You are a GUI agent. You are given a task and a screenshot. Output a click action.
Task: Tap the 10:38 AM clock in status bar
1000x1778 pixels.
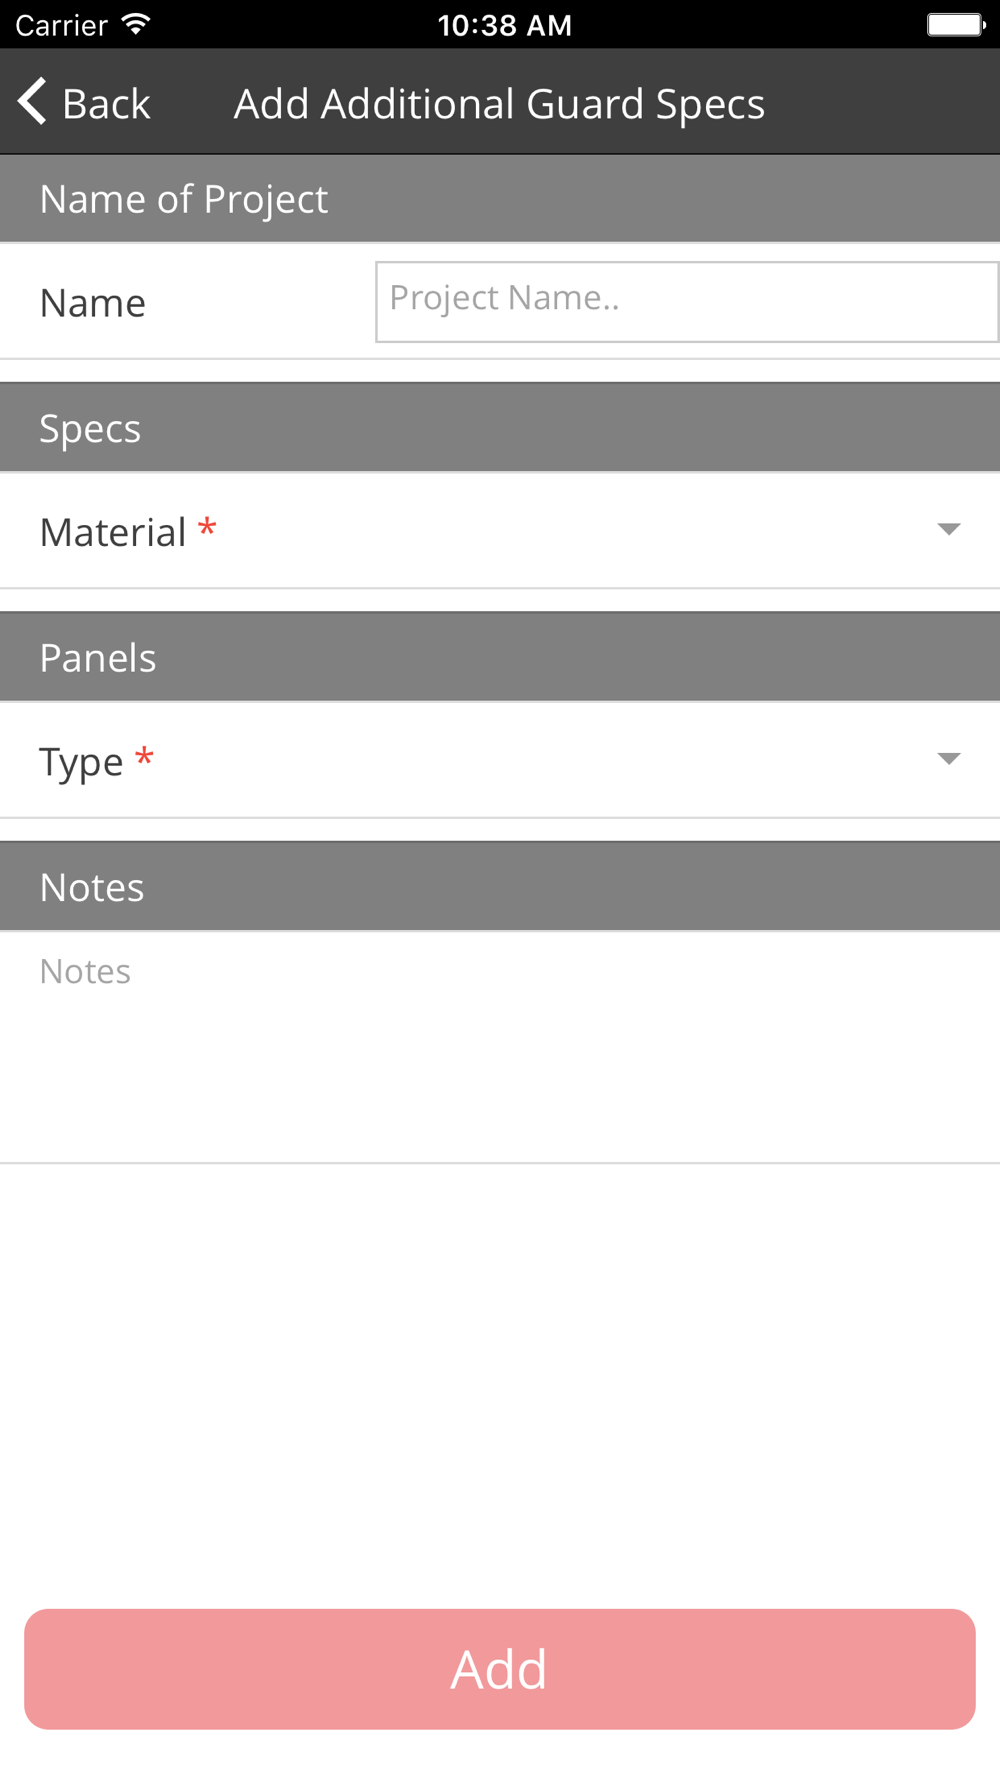tap(504, 25)
